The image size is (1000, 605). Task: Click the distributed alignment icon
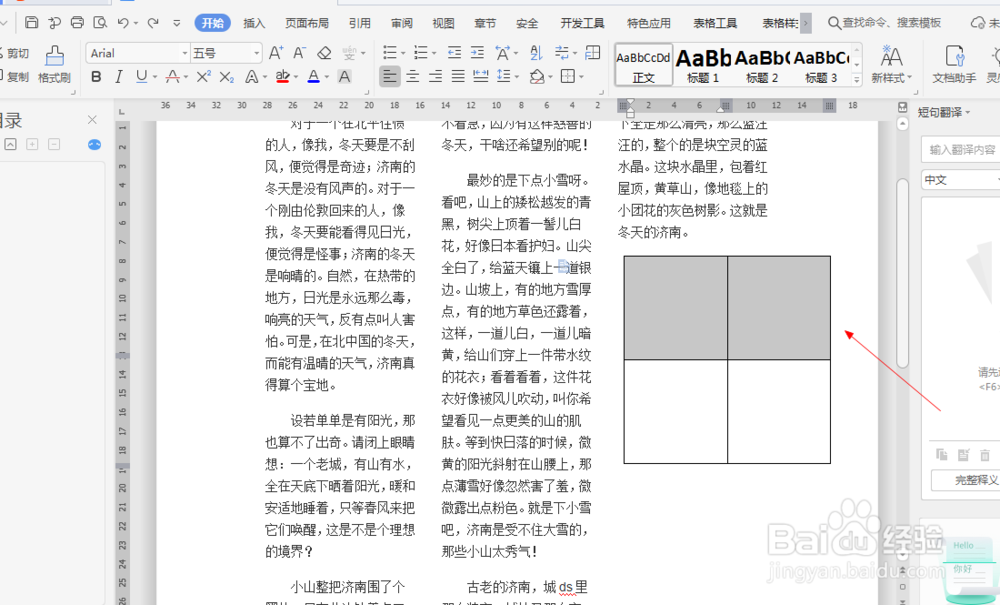[481, 77]
